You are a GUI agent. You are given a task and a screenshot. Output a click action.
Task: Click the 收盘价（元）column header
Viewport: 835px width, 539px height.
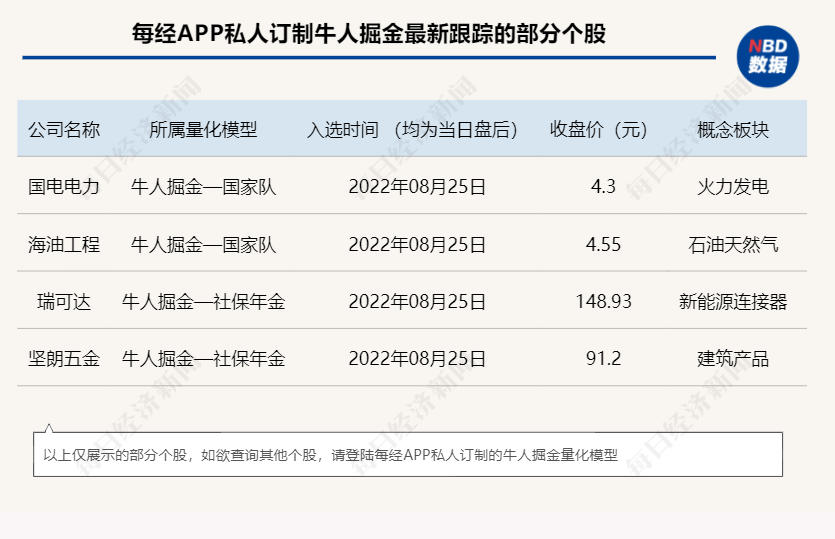tap(599, 129)
